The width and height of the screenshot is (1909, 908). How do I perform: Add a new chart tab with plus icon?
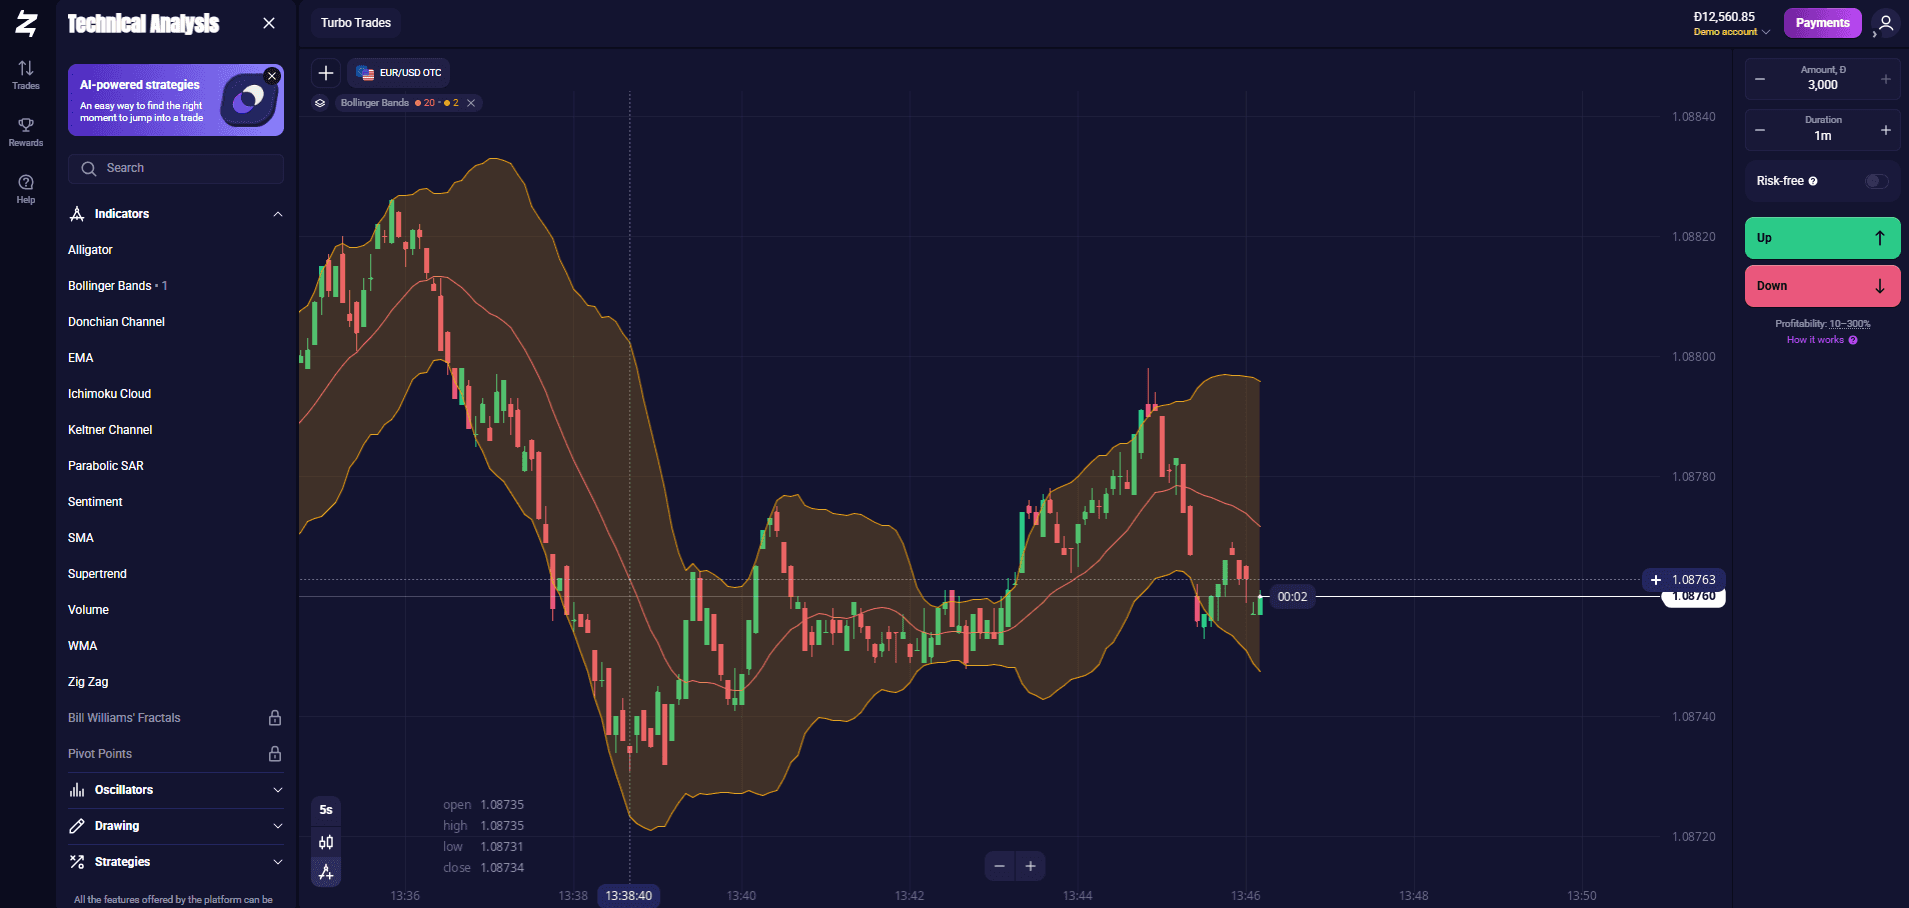click(326, 73)
